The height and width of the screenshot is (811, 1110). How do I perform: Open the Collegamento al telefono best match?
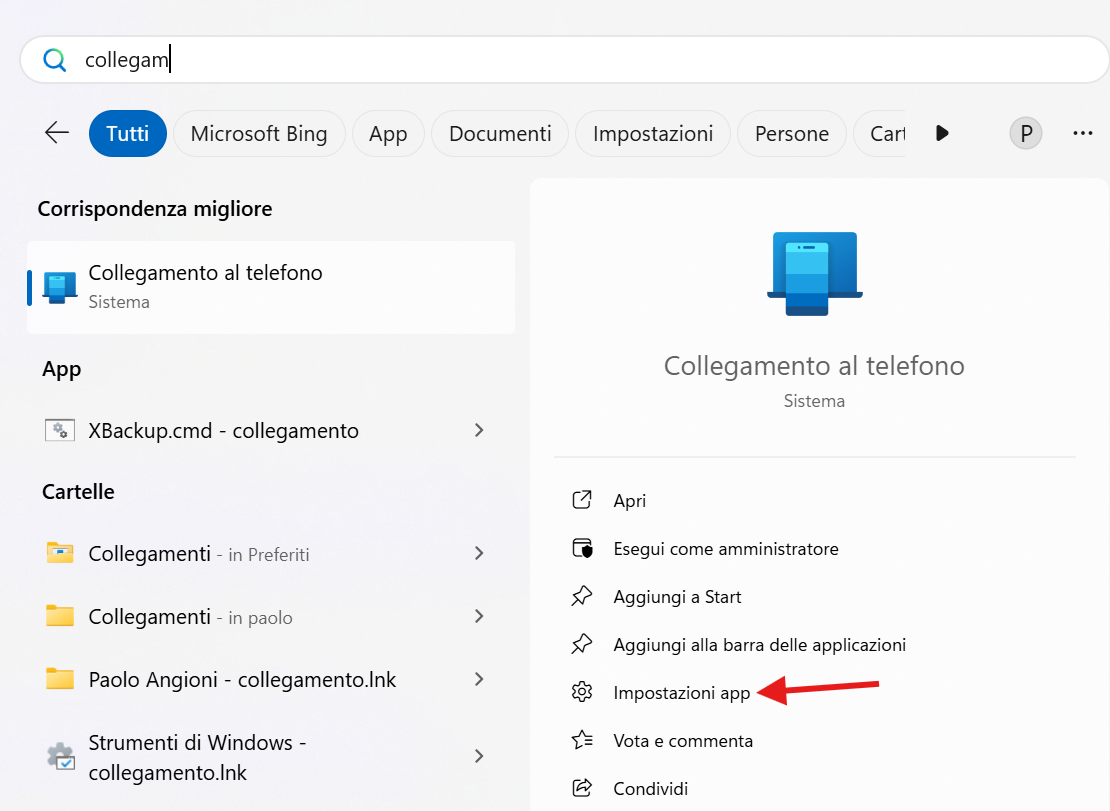click(270, 287)
